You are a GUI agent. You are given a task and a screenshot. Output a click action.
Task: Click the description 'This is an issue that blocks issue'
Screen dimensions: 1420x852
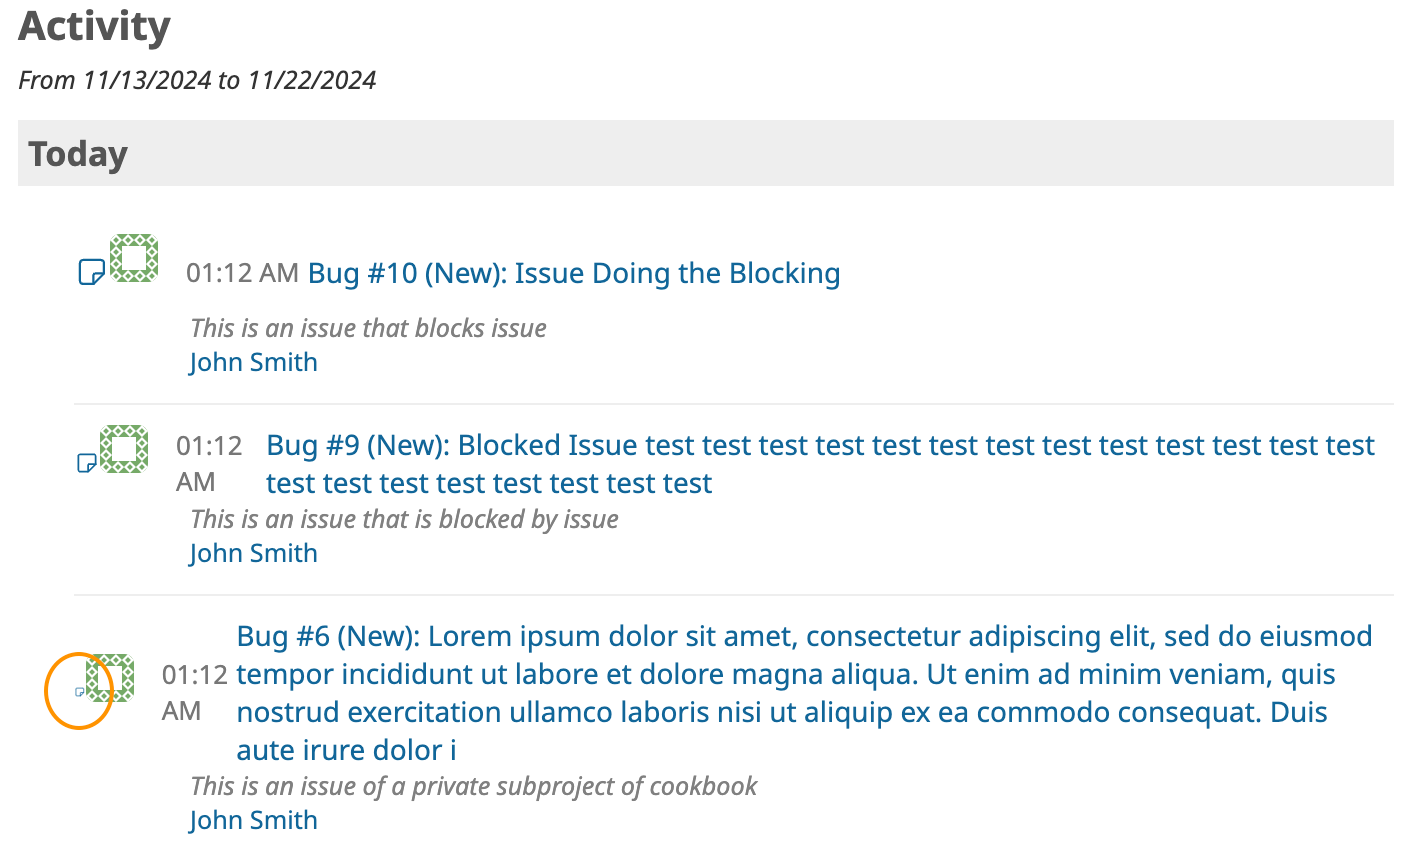tap(369, 328)
